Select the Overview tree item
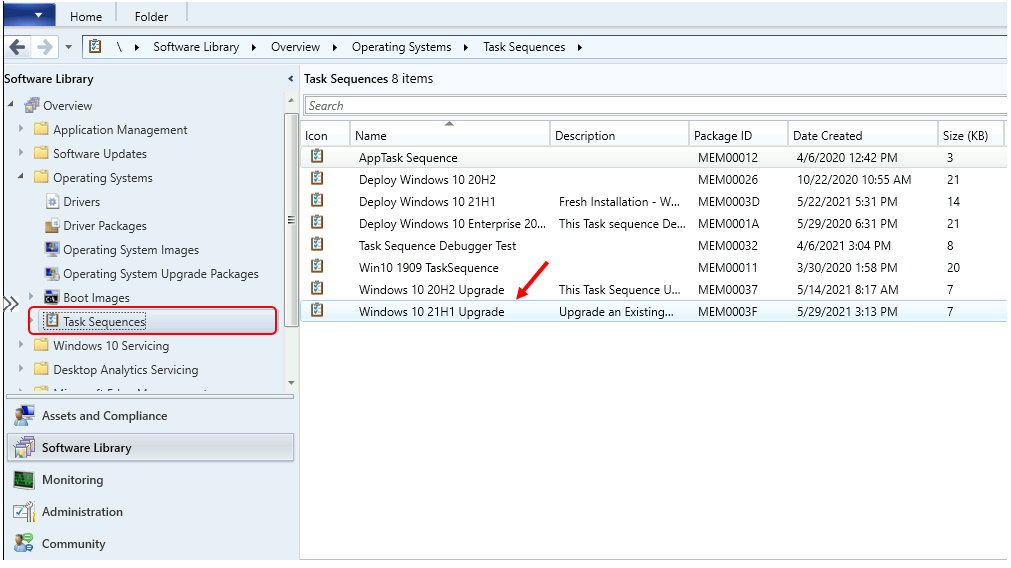 tap(67, 106)
